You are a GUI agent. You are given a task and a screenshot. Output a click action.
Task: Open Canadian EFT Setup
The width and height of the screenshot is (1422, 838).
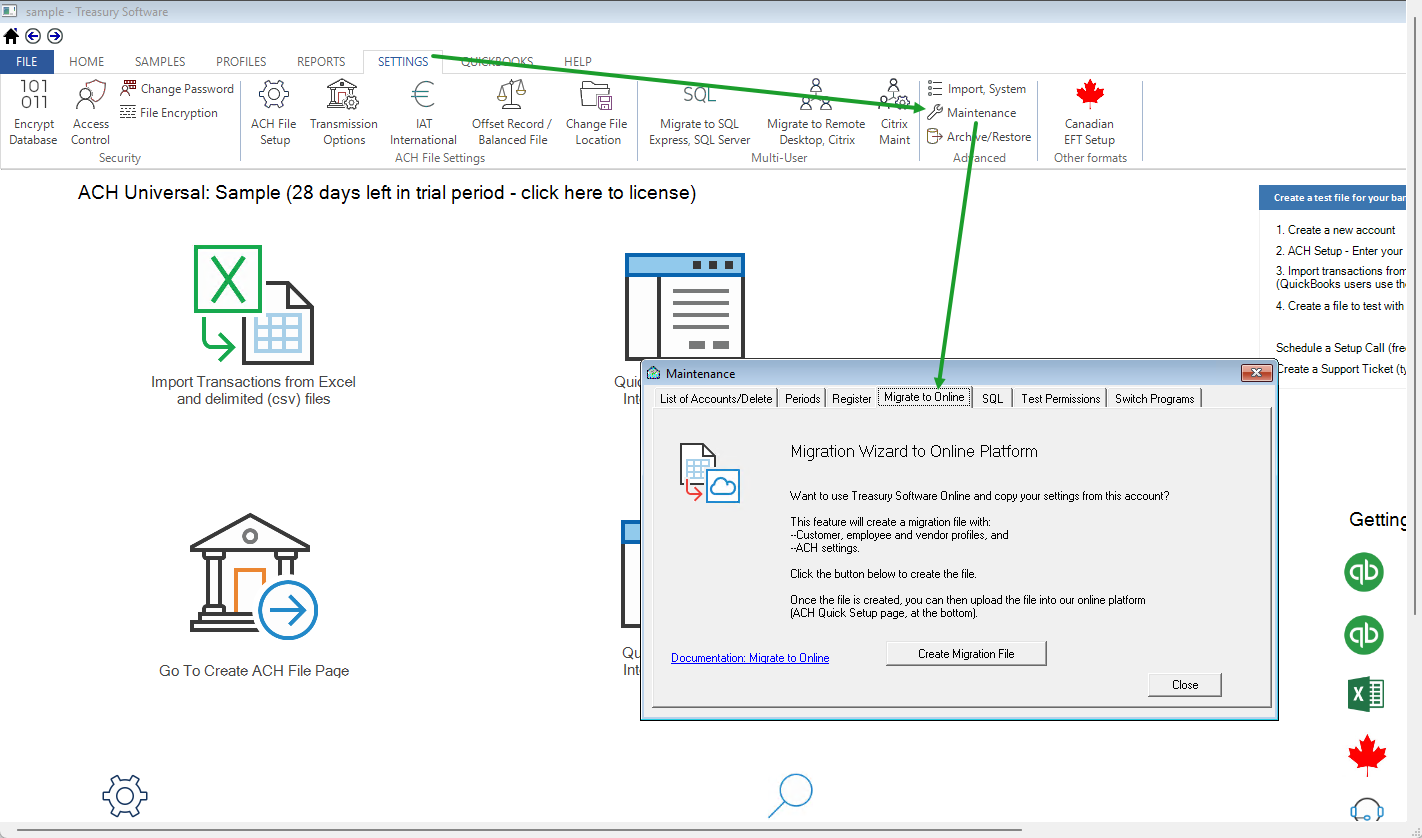1089,112
